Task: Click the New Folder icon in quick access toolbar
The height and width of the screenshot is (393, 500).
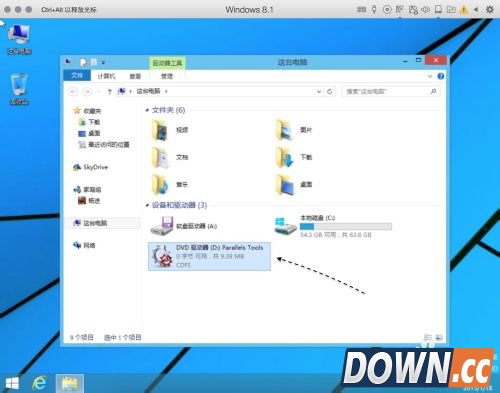Action: [94, 62]
